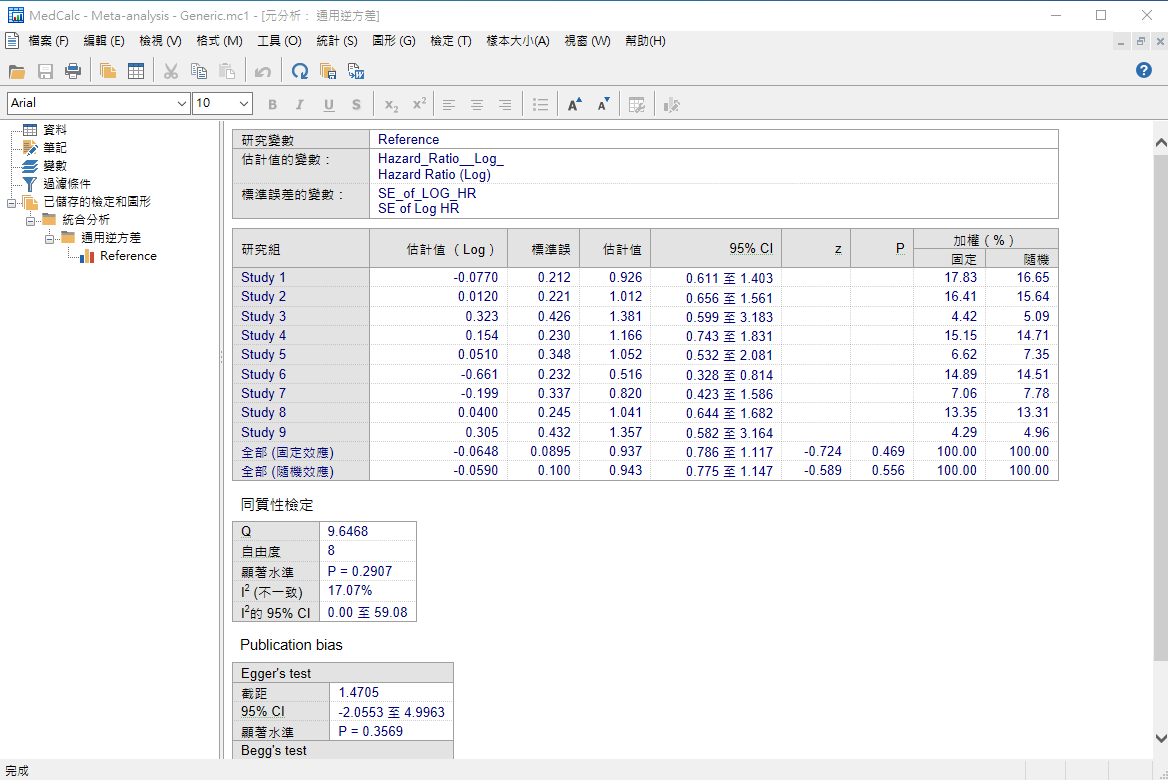Click the 全部 (固定效應) row label
Screen dimensions: 1168x780
pyautogui.click(x=287, y=452)
